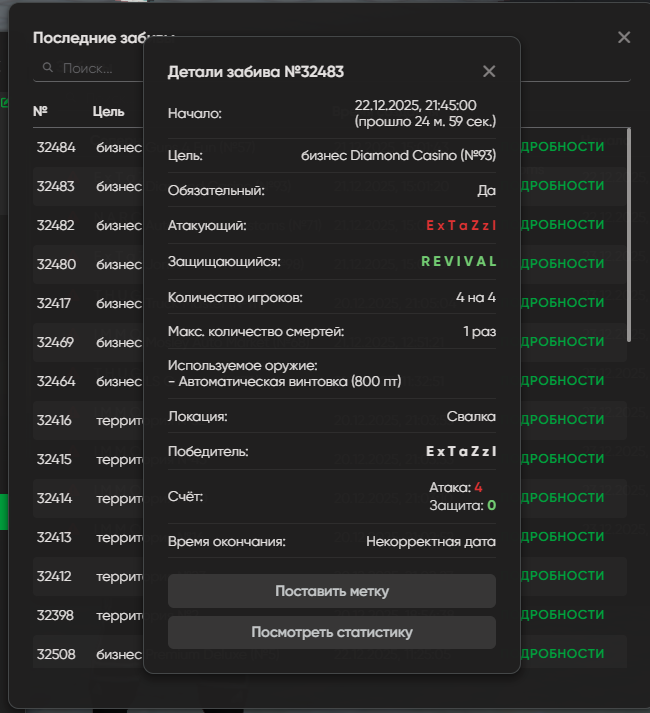
Task: Open Посмотреть статистику
Action: pyautogui.click(x=332, y=632)
